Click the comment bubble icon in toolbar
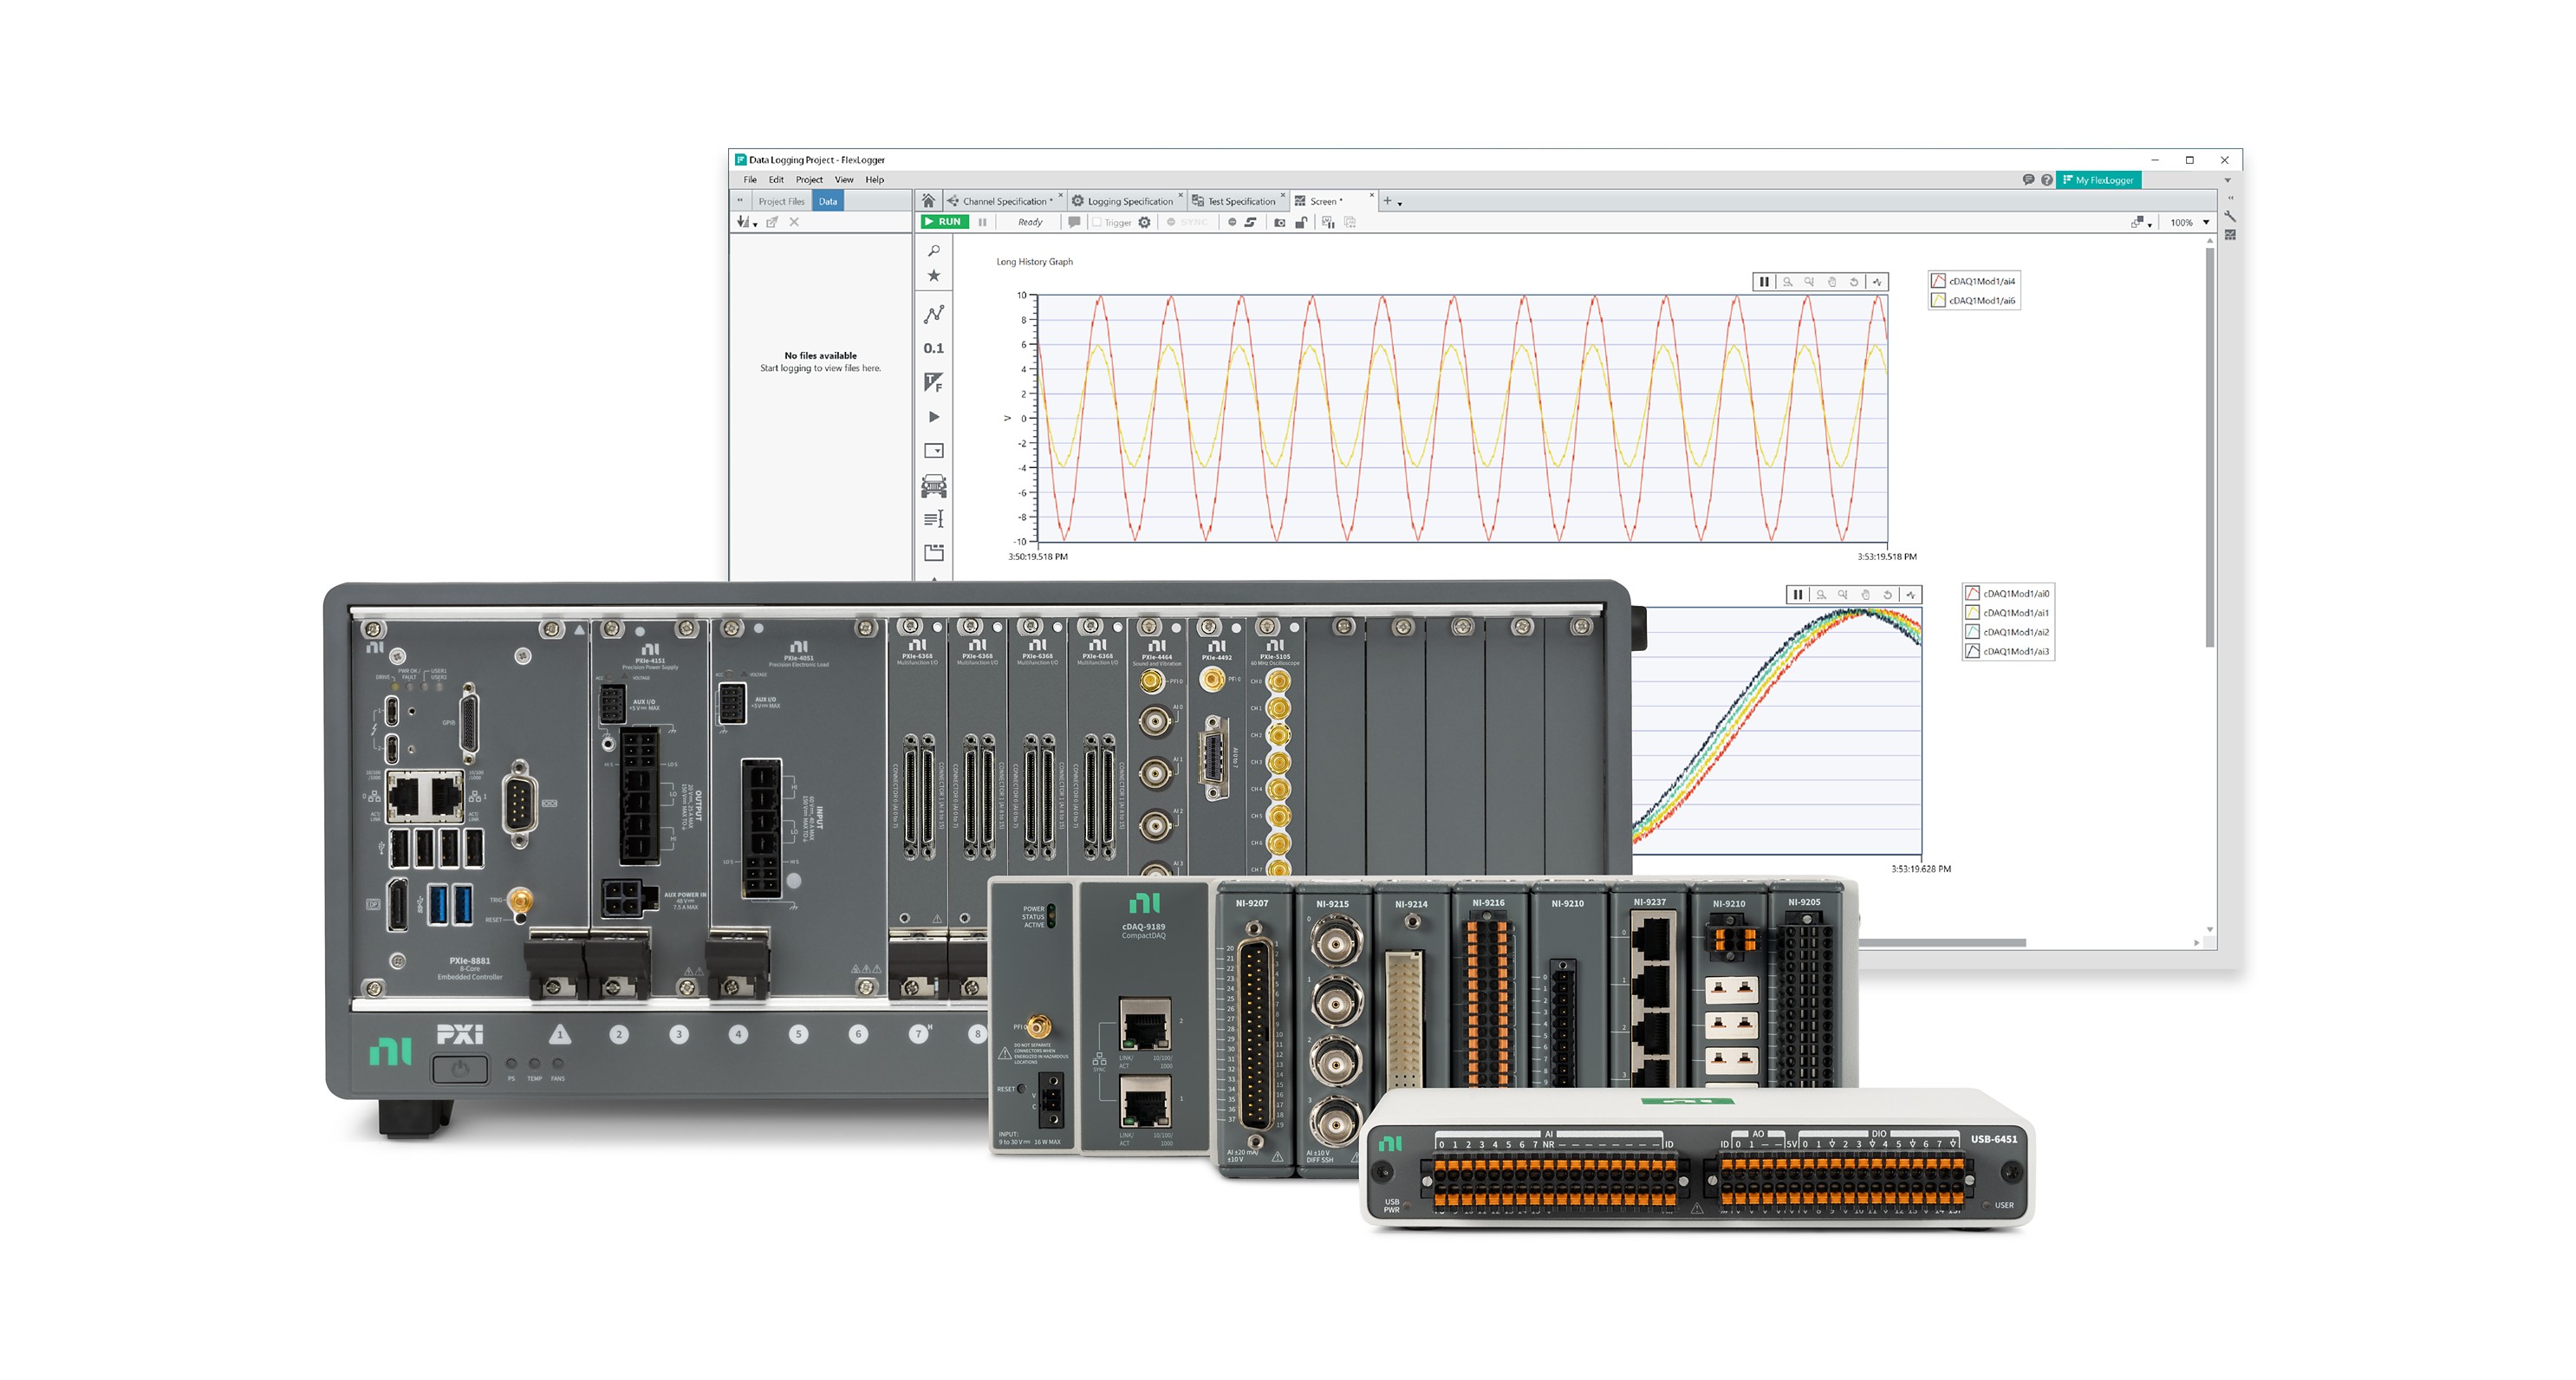 (x=1074, y=222)
